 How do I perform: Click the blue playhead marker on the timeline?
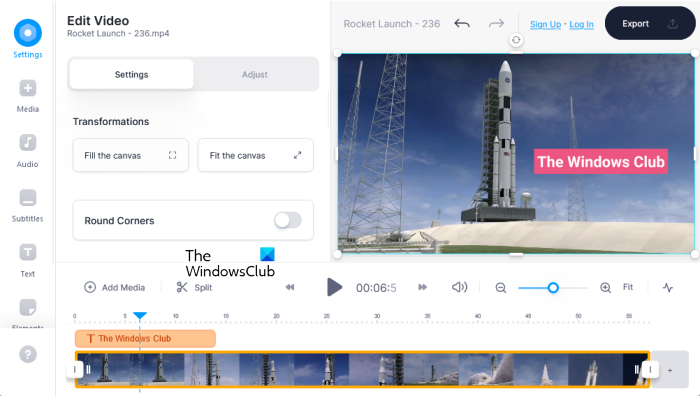140,317
